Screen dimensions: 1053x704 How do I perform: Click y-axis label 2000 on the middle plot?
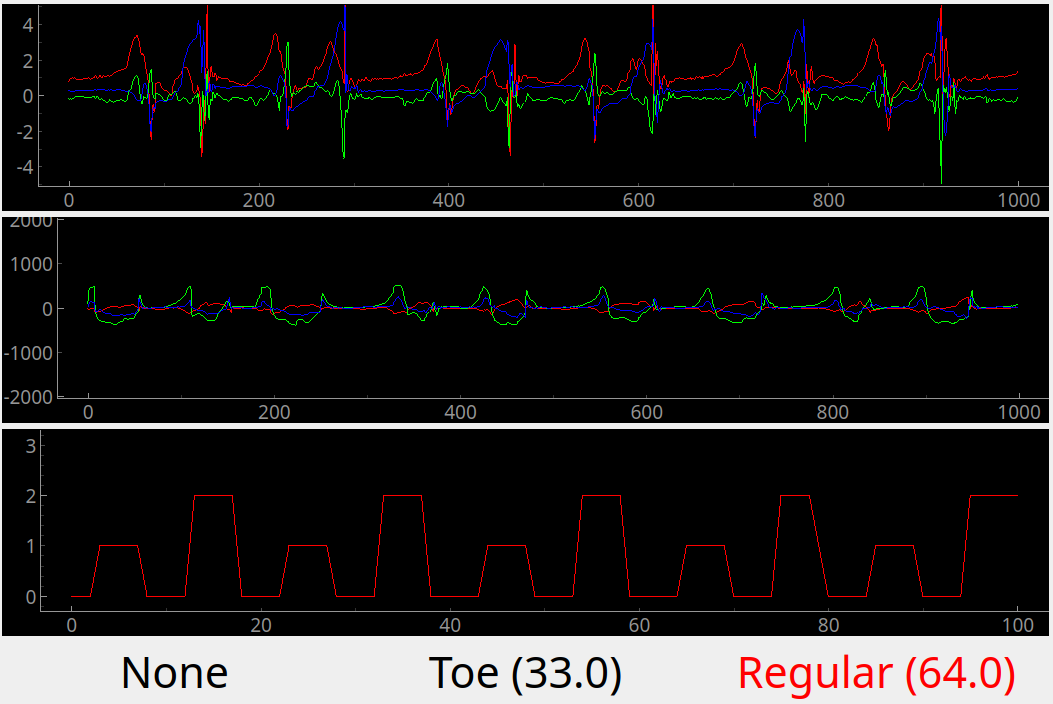click(x=29, y=221)
